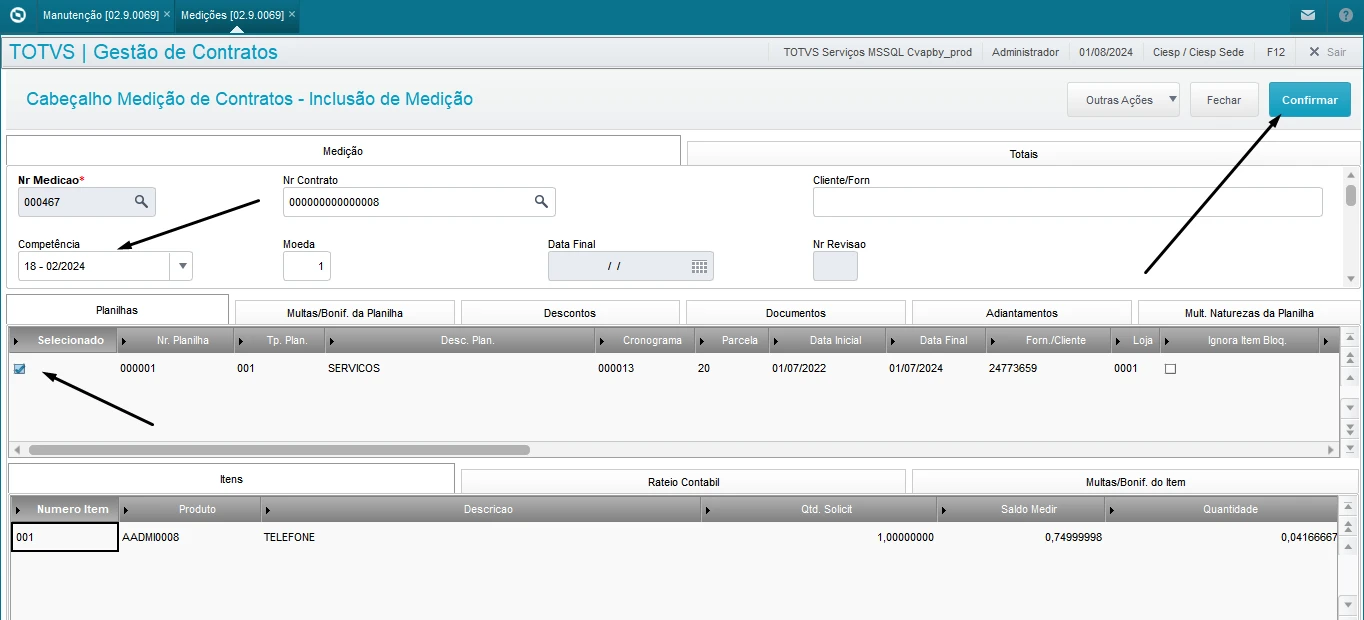Click the Fechar button
This screenshot has width=1364, height=620.
[1224, 100]
